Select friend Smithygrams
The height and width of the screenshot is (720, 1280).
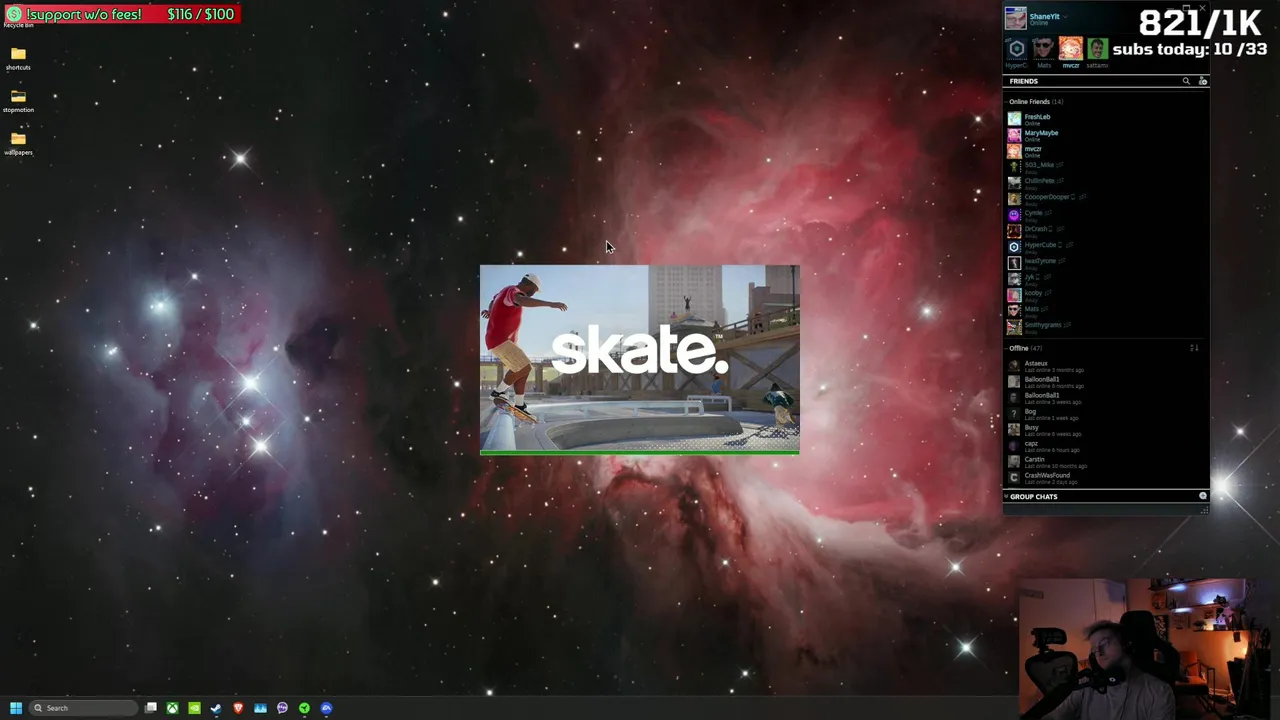coord(1106,327)
